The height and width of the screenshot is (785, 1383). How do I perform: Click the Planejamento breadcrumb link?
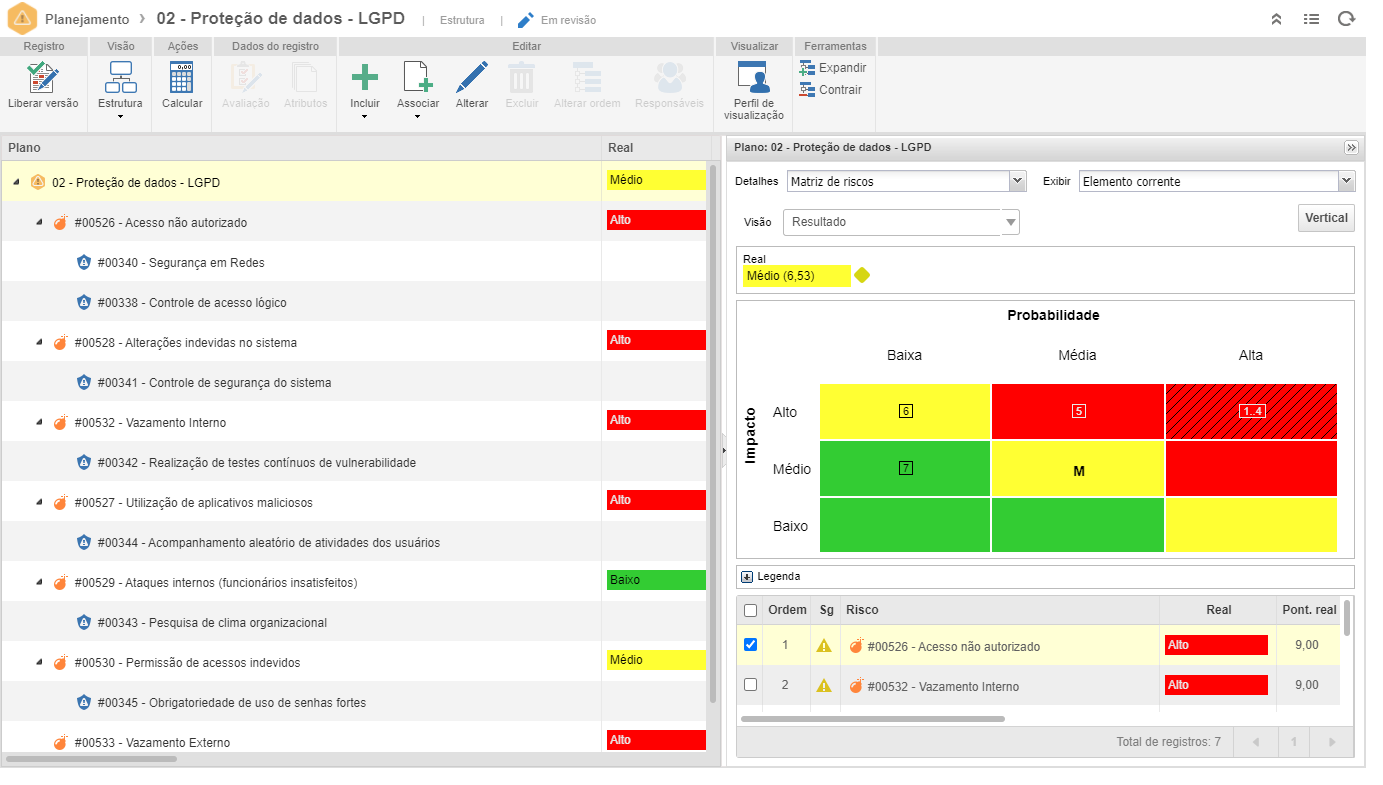[88, 19]
